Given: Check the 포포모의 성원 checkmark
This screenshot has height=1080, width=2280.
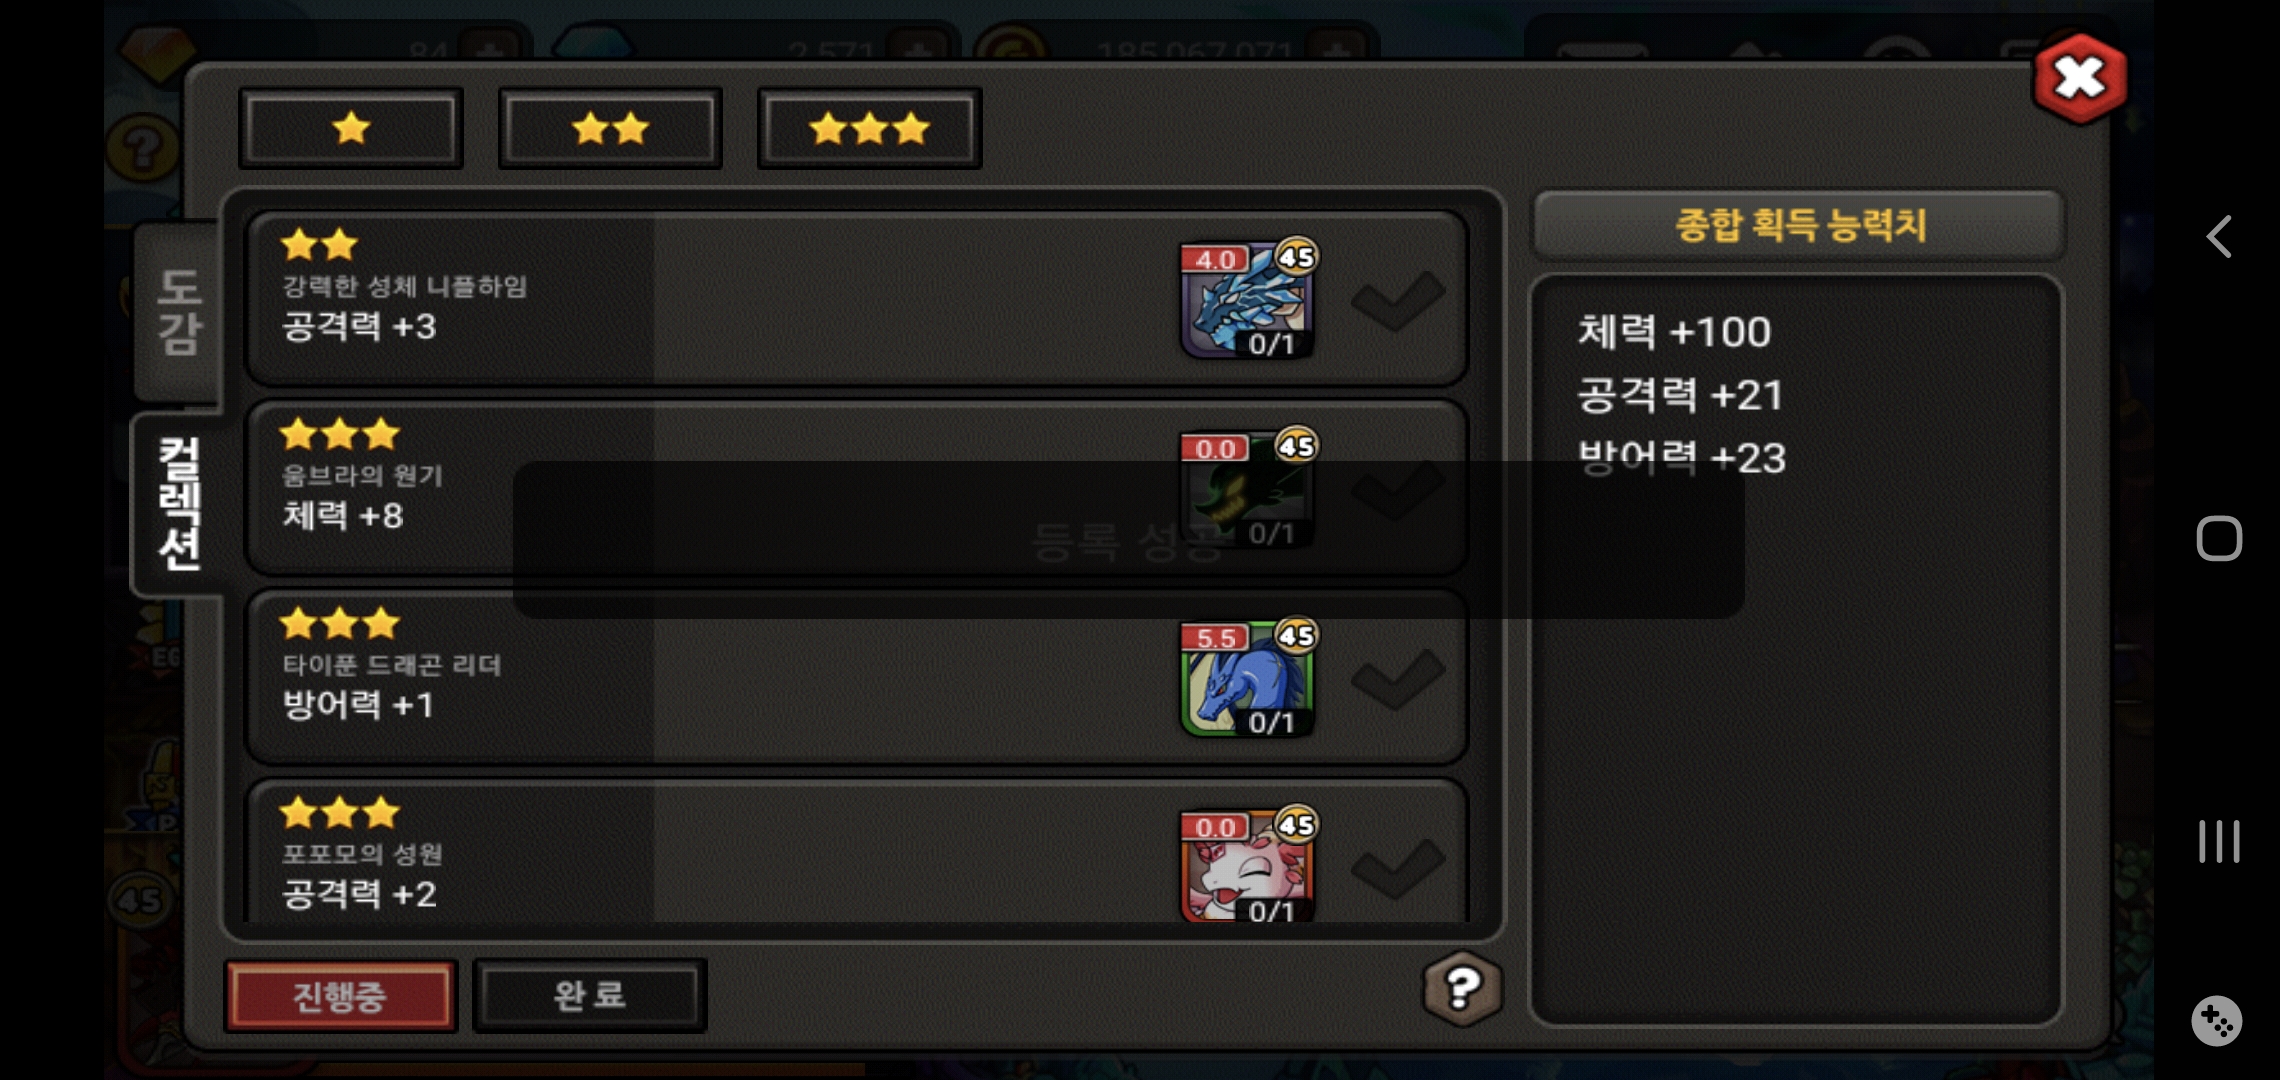Looking at the screenshot, I should [x=1398, y=868].
